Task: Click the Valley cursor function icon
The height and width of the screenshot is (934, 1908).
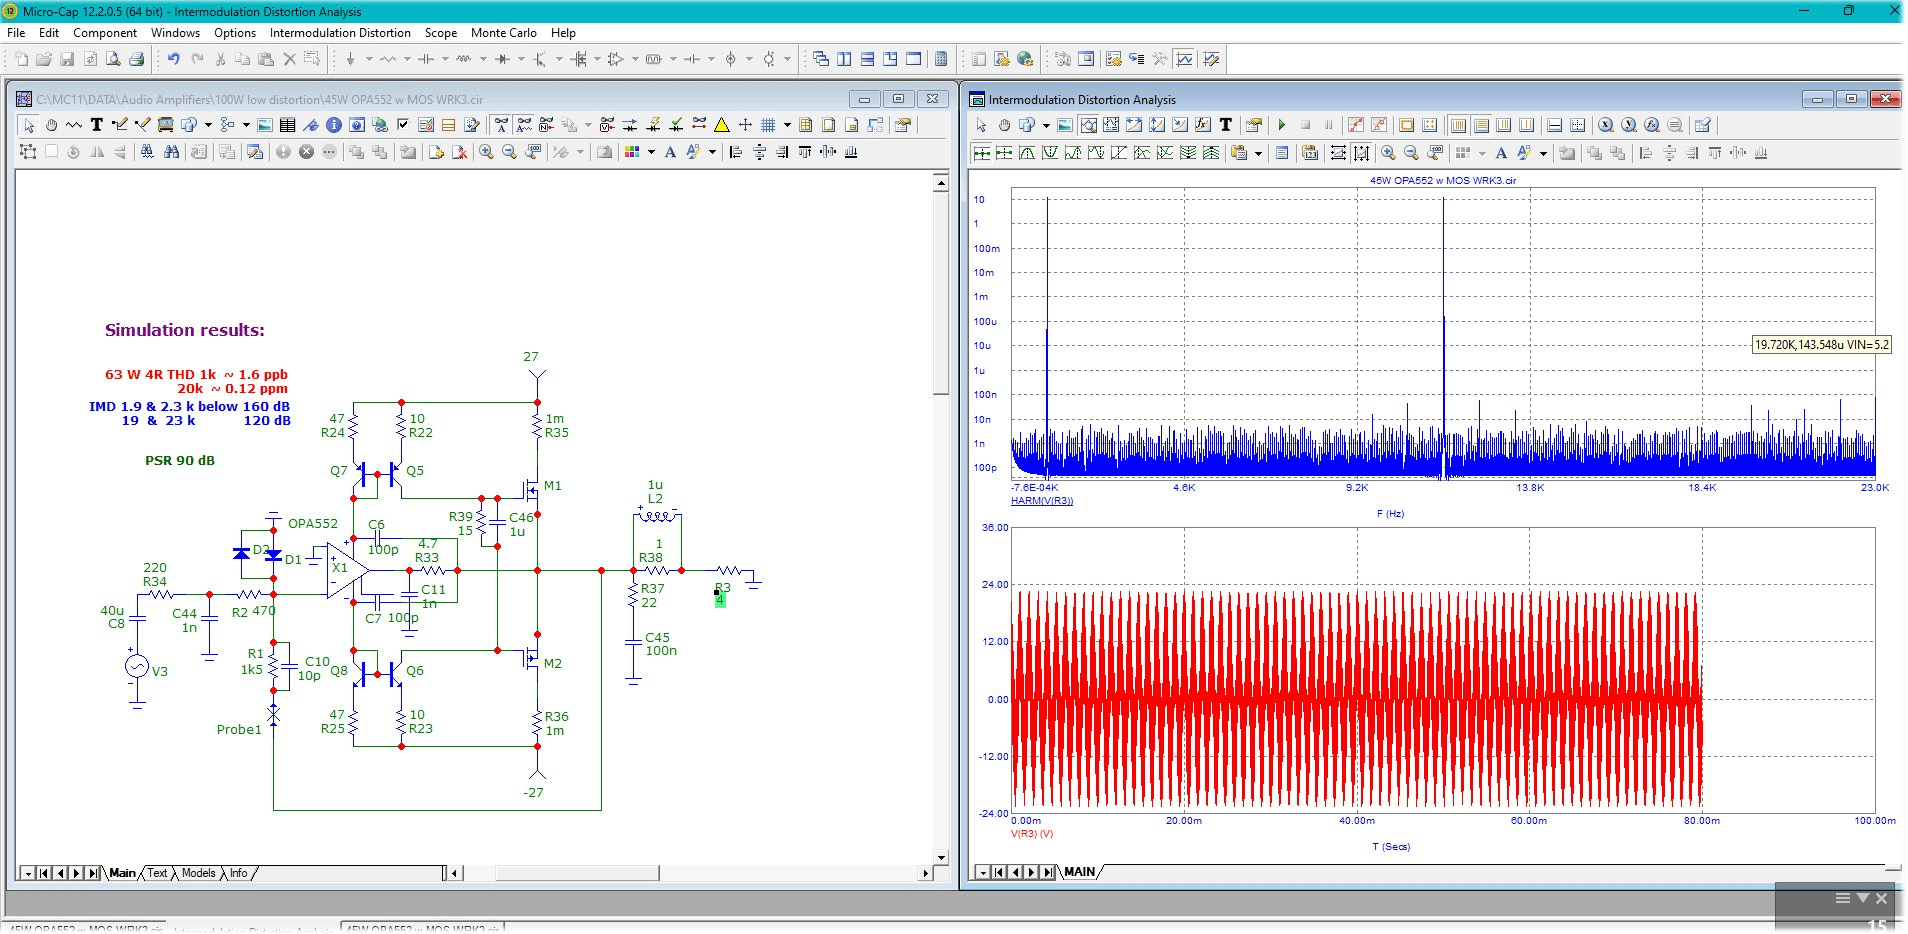Action: point(1050,153)
